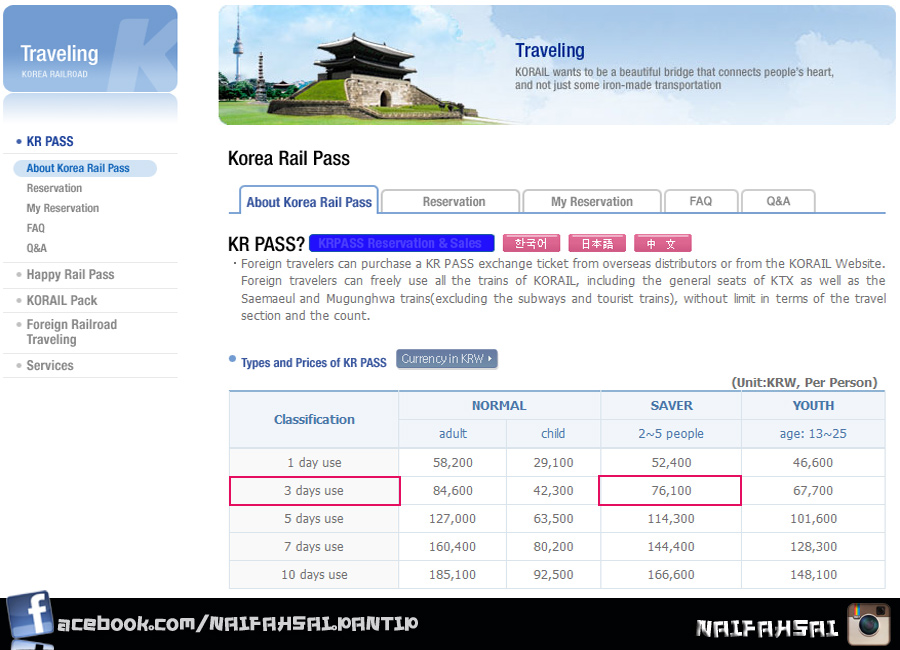Click the SAVER column header
The height and width of the screenshot is (650, 900).
[671, 405]
